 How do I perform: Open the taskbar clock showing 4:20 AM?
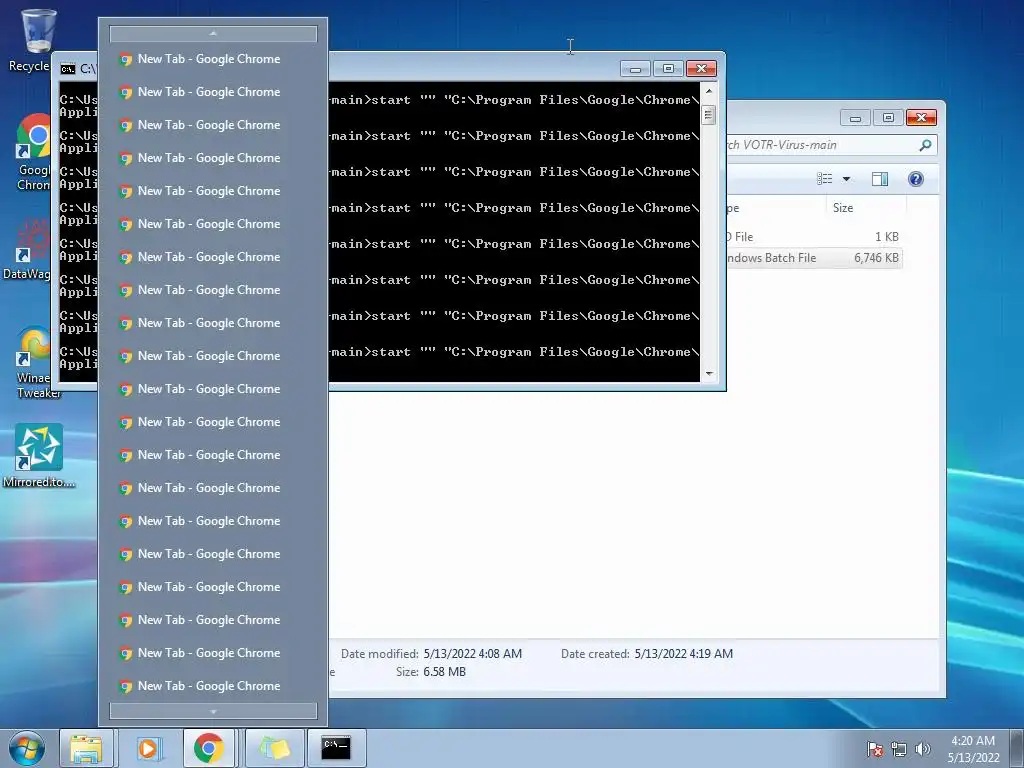coord(973,749)
